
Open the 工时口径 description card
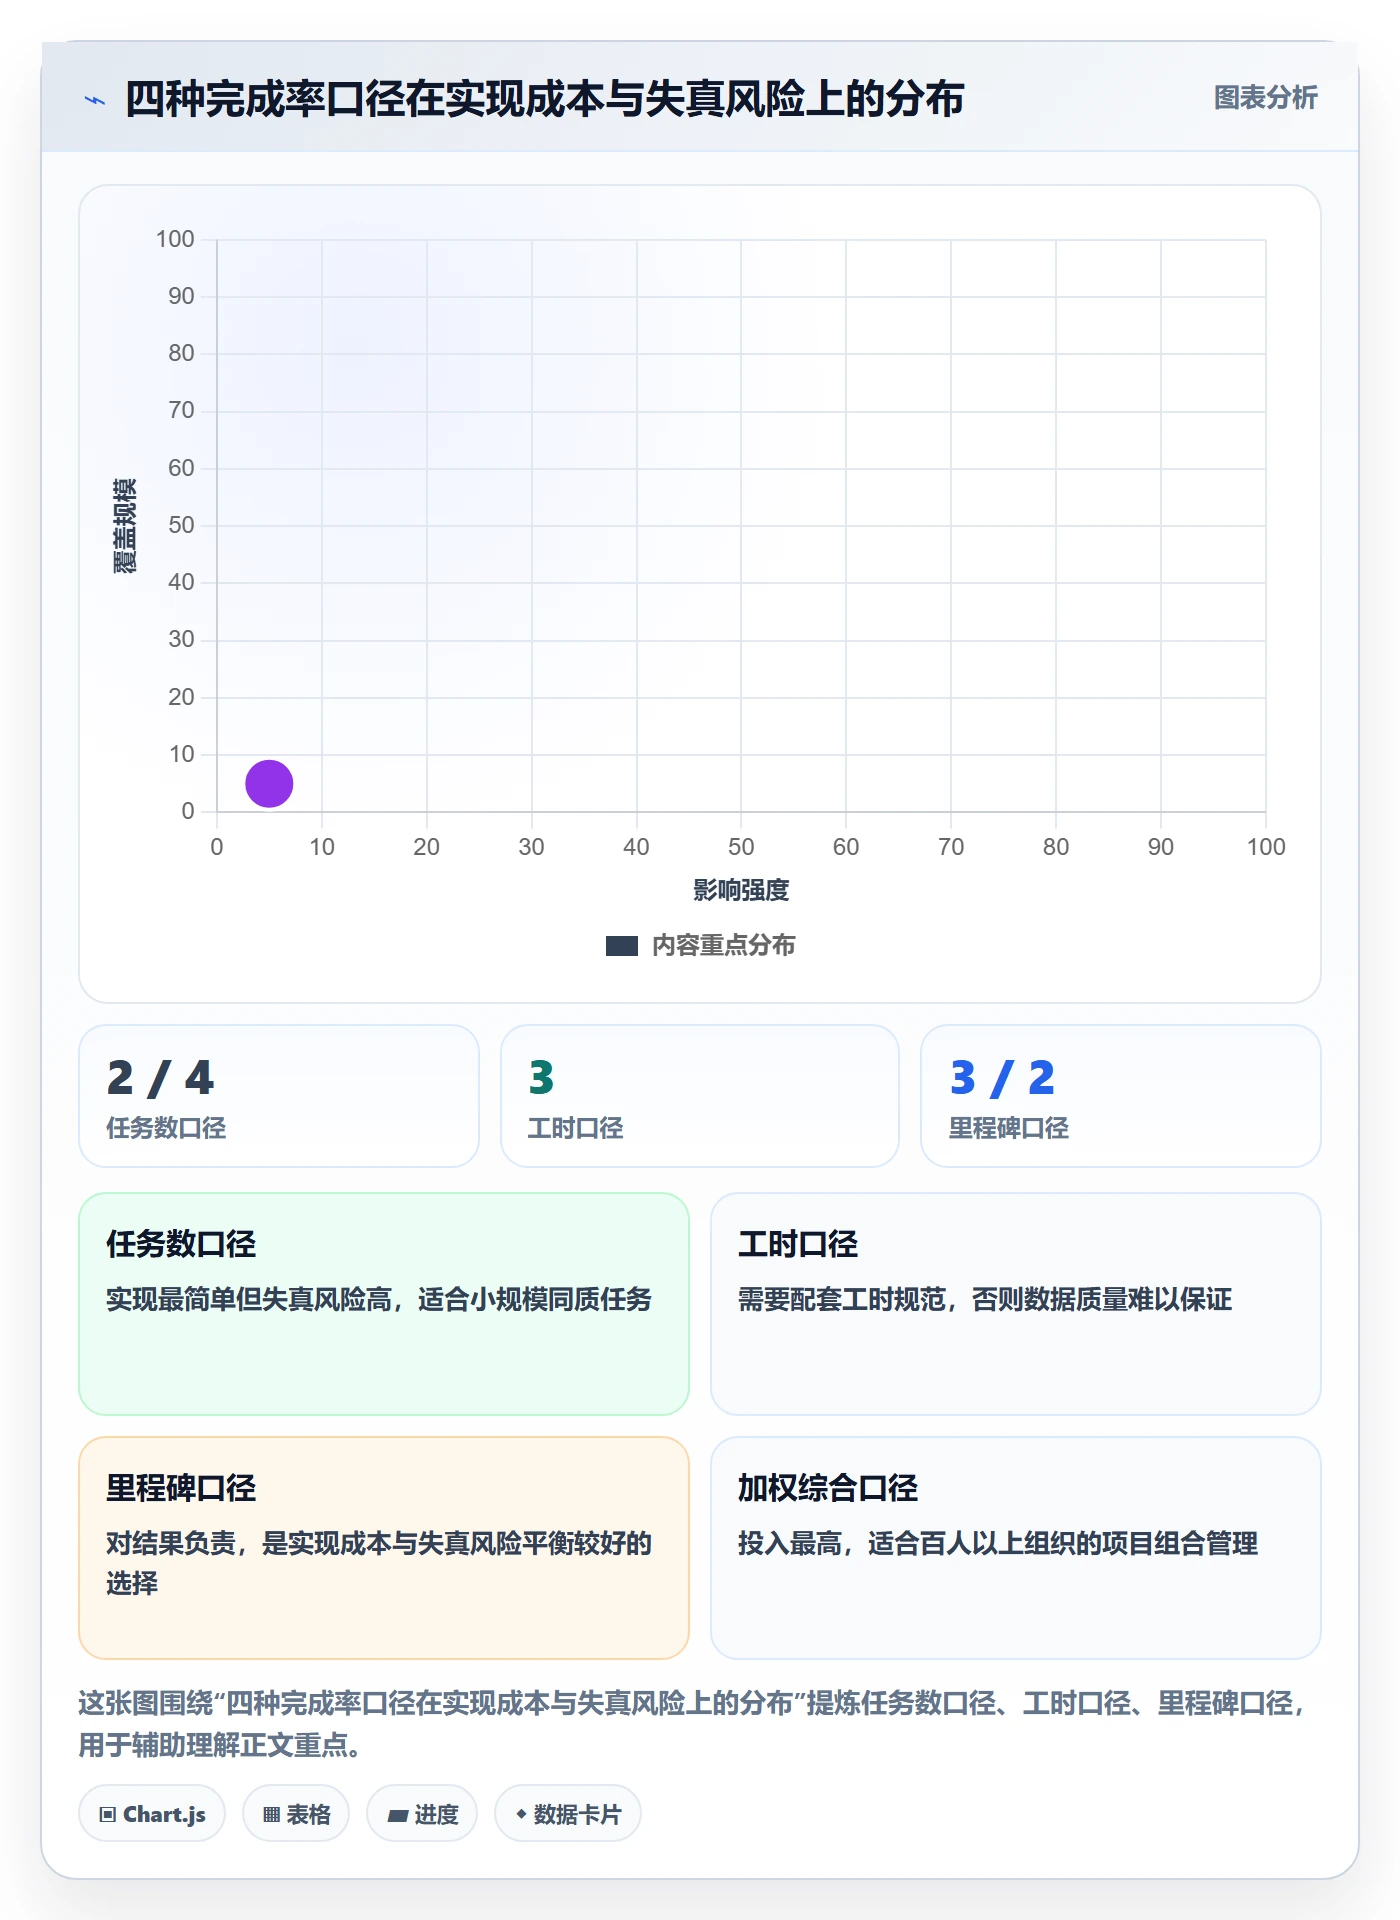pos(1016,1304)
